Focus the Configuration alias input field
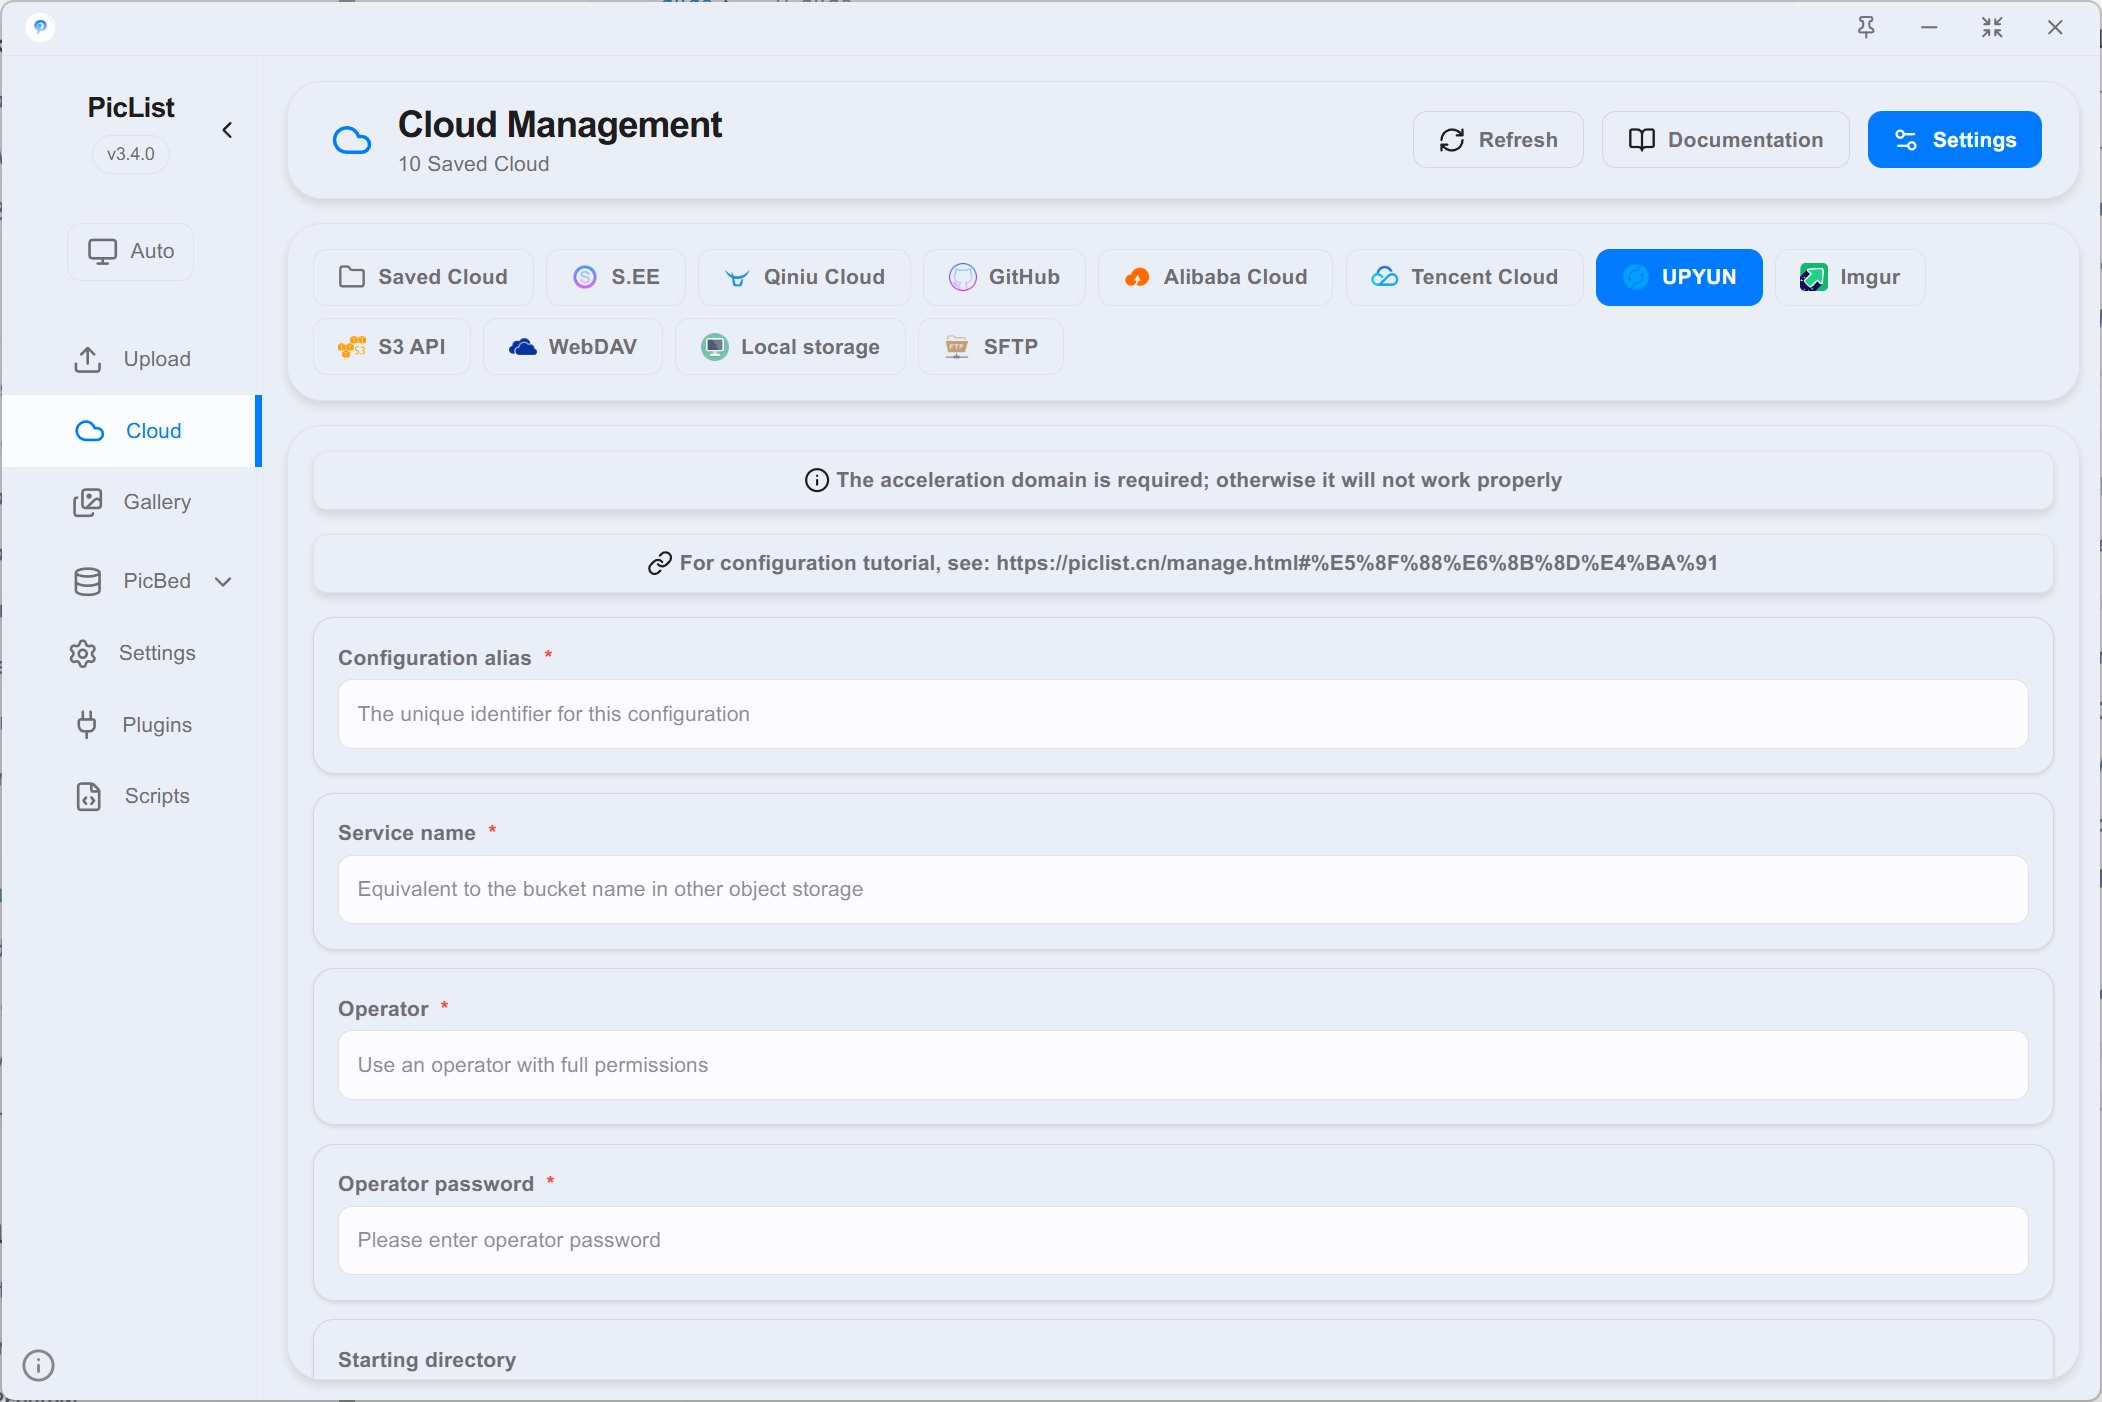The width and height of the screenshot is (2102, 1402). pos(1183,714)
